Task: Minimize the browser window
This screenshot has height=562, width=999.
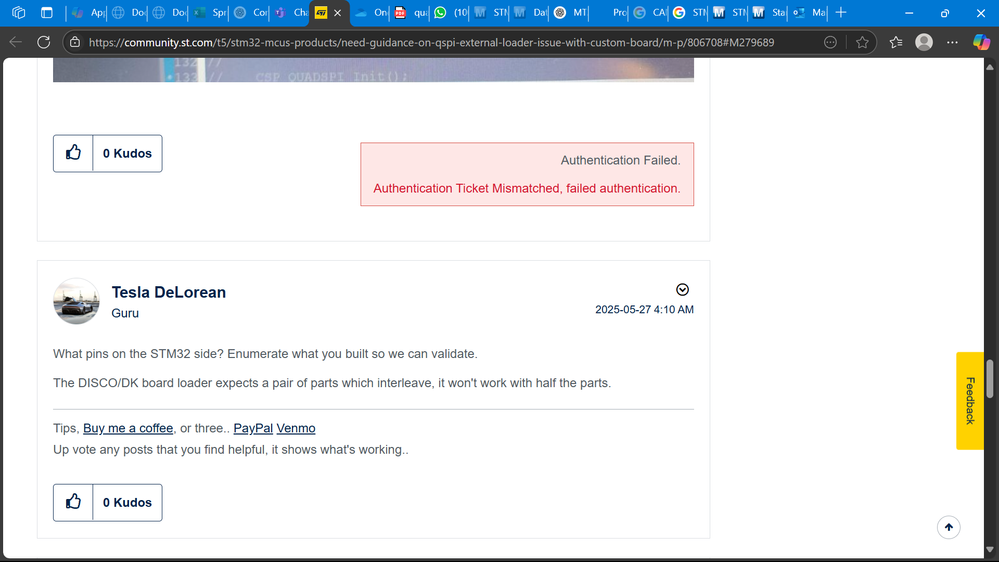Action: click(x=909, y=13)
